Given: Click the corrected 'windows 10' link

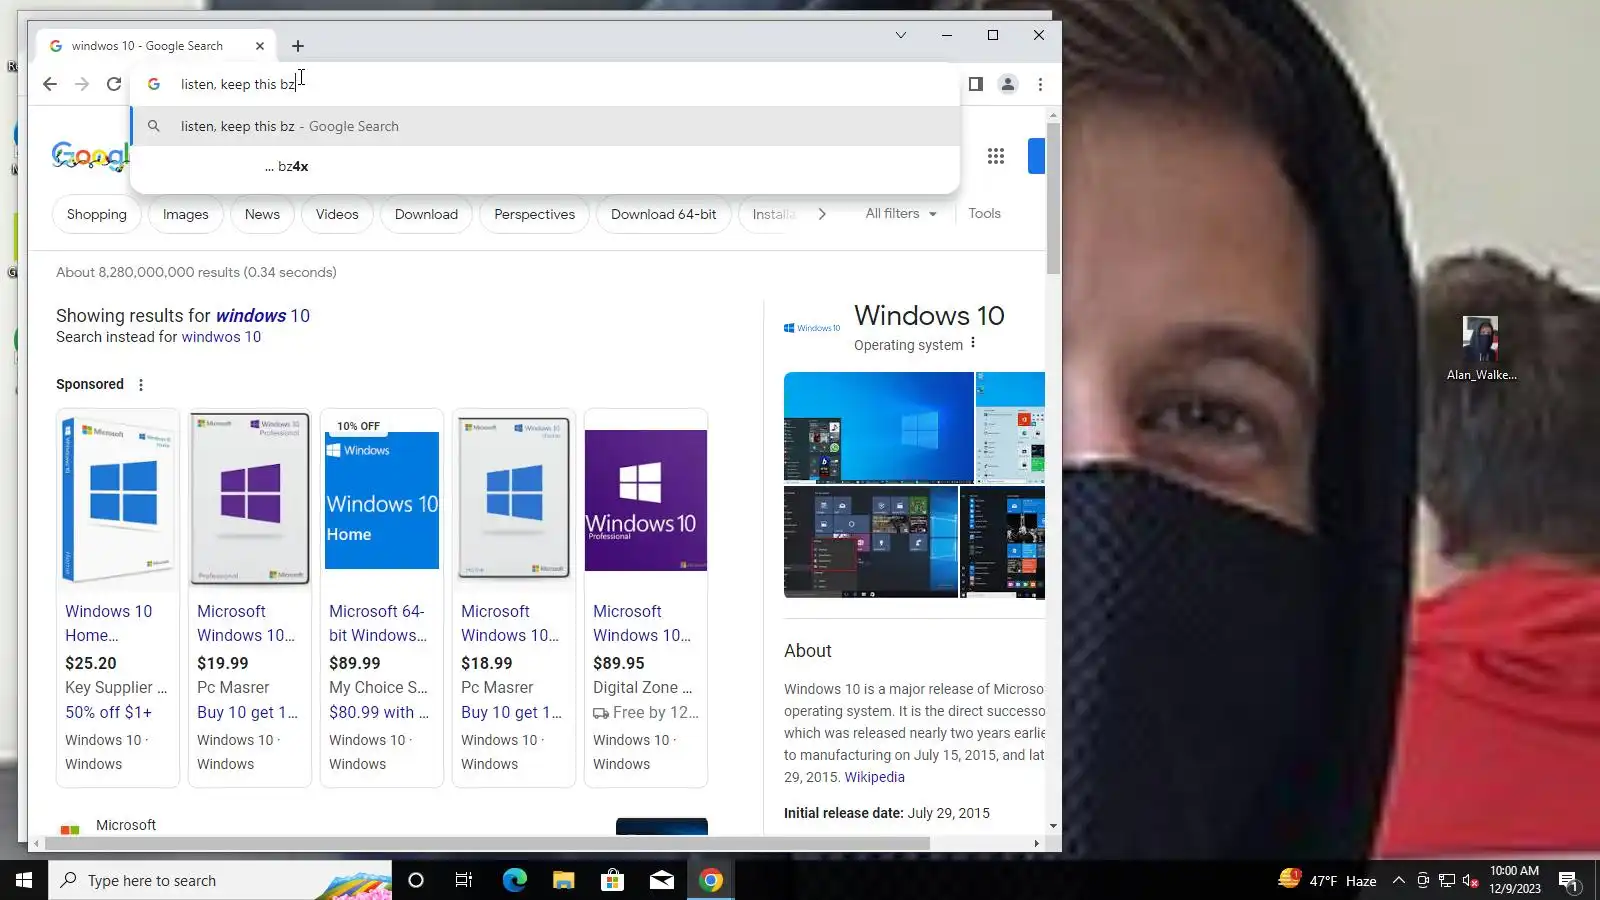Looking at the screenshot, I should [263, 316].
